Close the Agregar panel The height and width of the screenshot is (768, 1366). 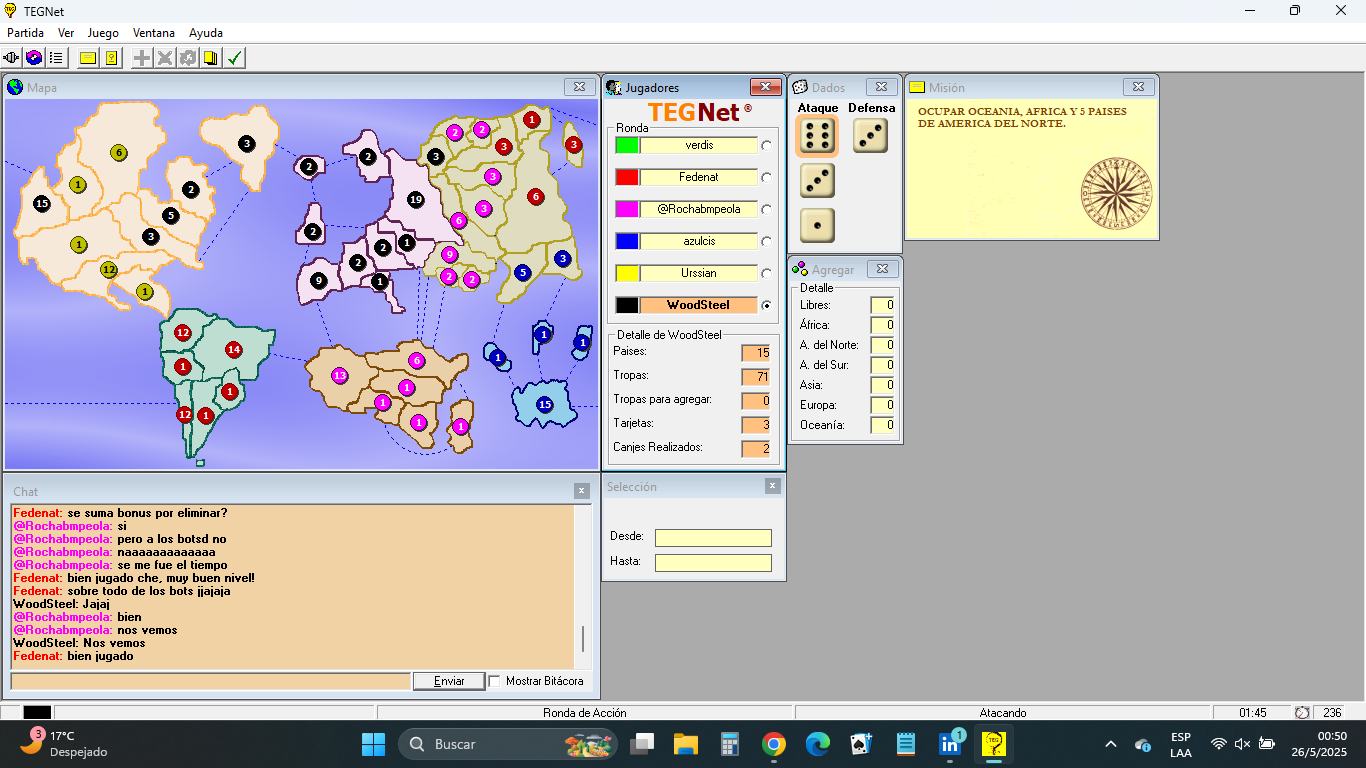tap(881, 269)
